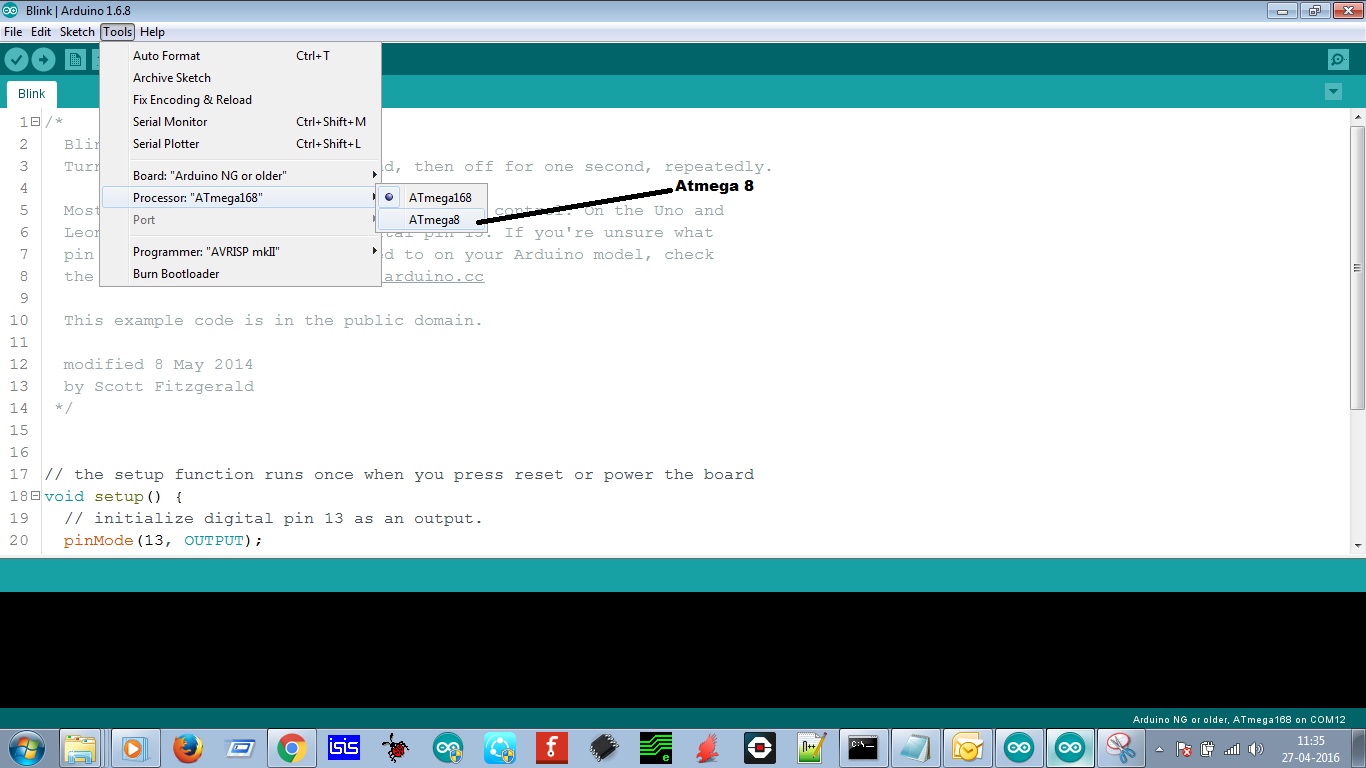
Task: Choose Burn Bootloader menu item
Action: [240, 274]
